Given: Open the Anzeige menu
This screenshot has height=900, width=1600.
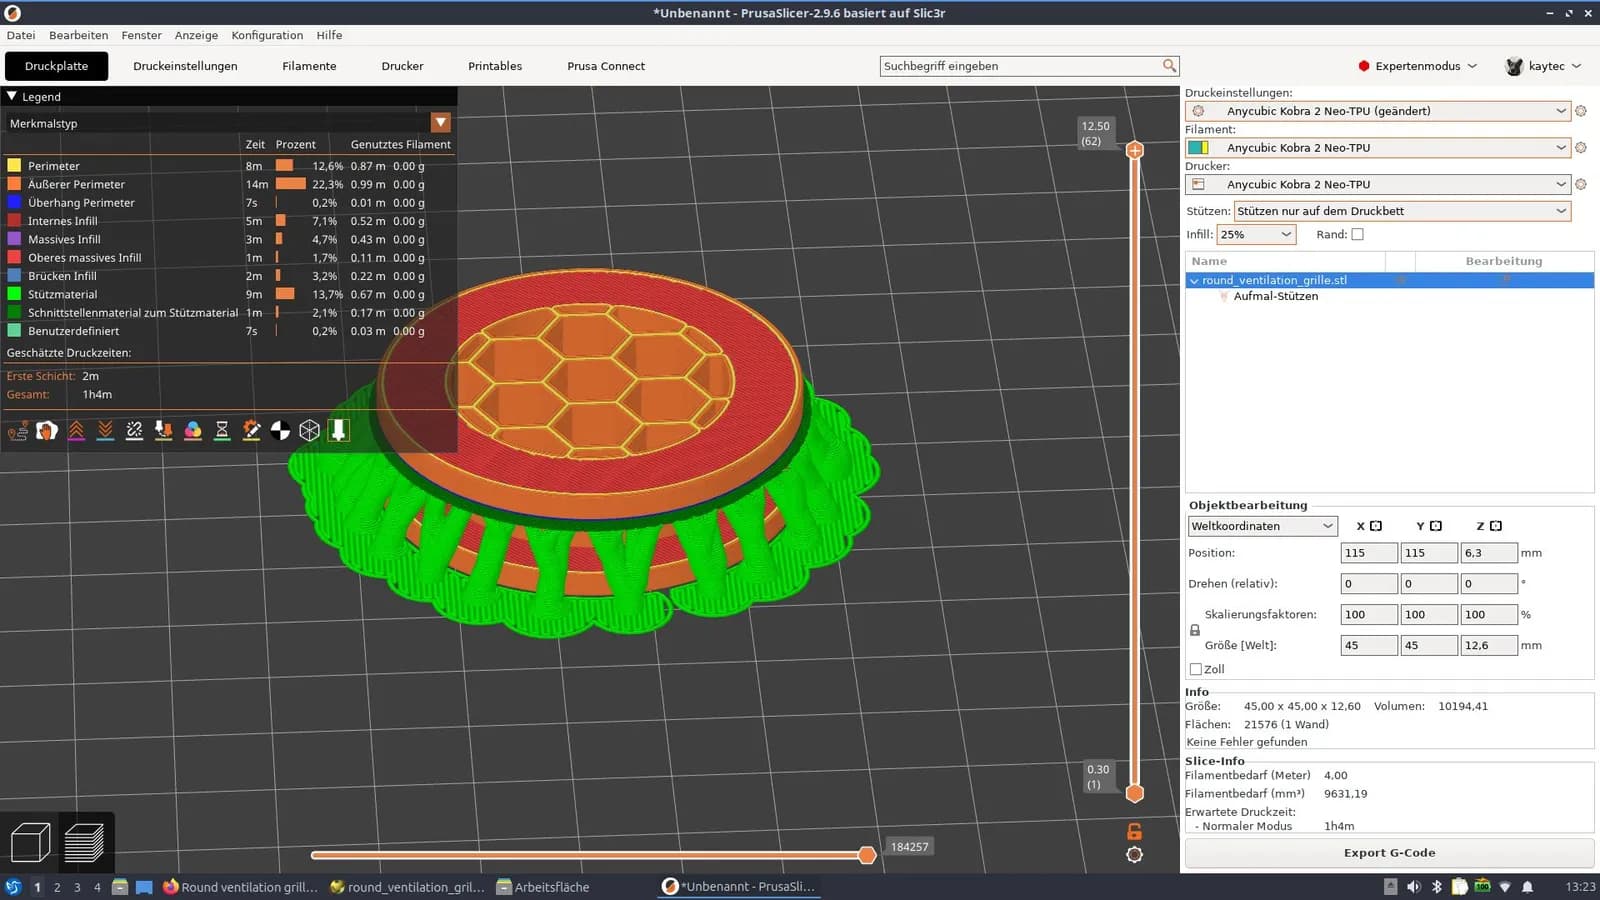Looking at the screenshot, I should coord(196,35).
